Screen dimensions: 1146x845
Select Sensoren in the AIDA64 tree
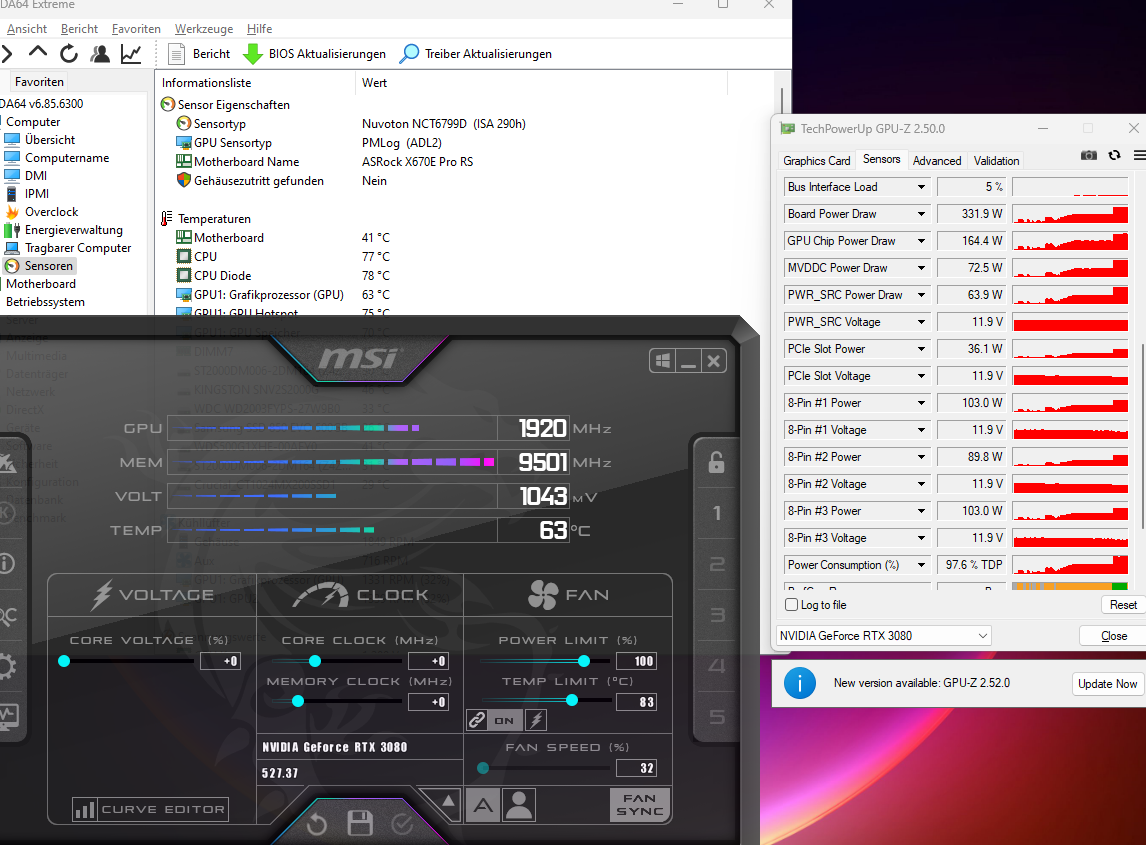click(x=39, y=266)
